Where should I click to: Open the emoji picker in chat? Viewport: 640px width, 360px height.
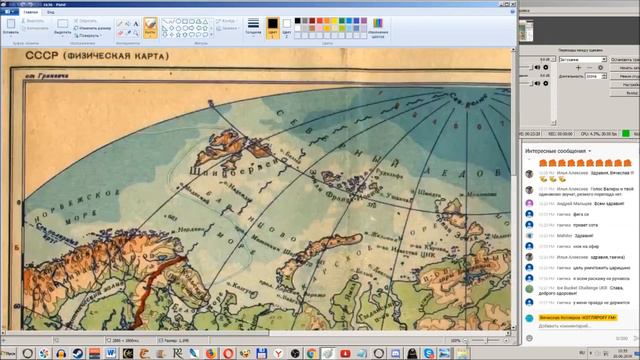(529, 338)
